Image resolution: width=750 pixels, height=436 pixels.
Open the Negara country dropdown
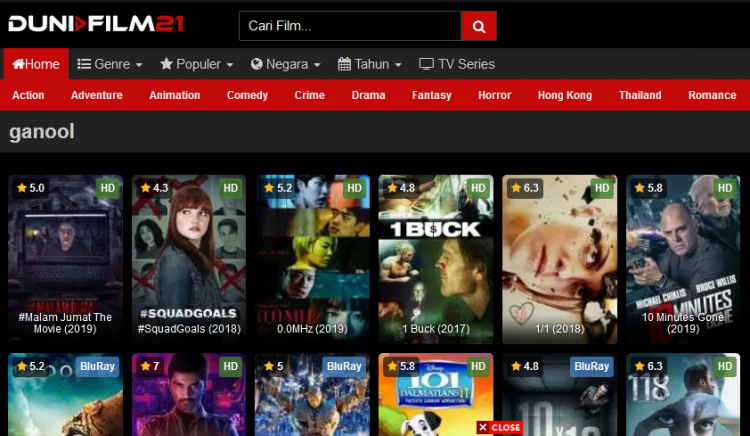tap(286, 64)
